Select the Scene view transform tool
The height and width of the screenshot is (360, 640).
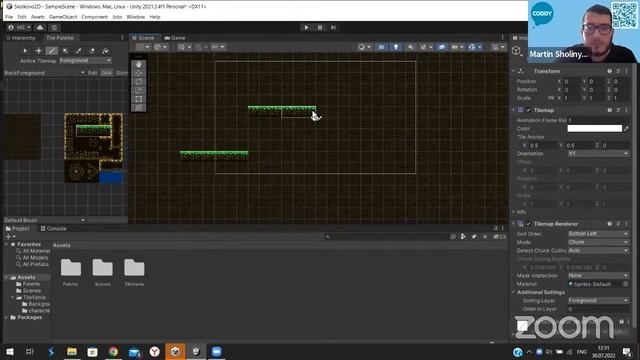[x=139, y=107]
